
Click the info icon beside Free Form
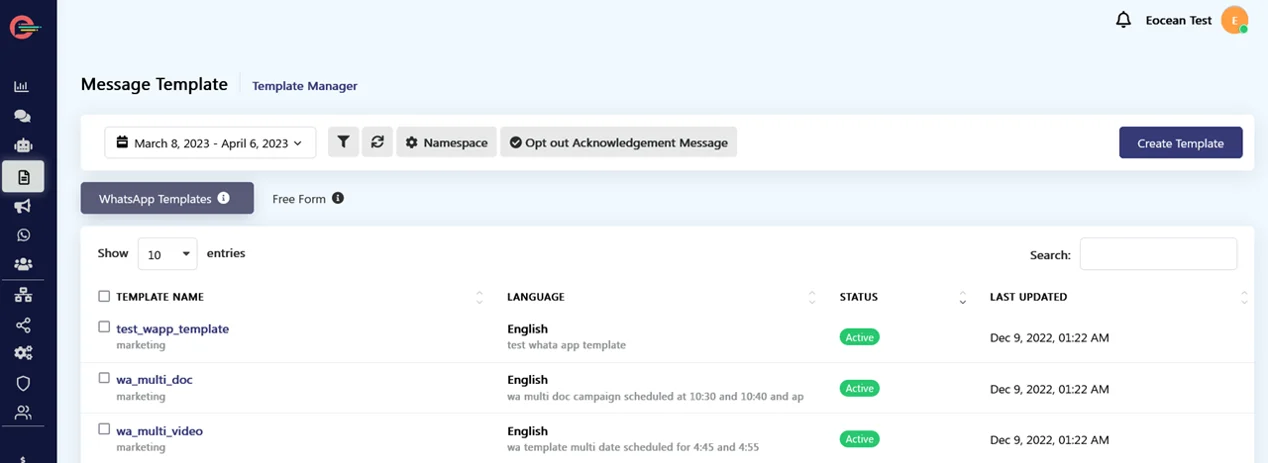(338, 198)
